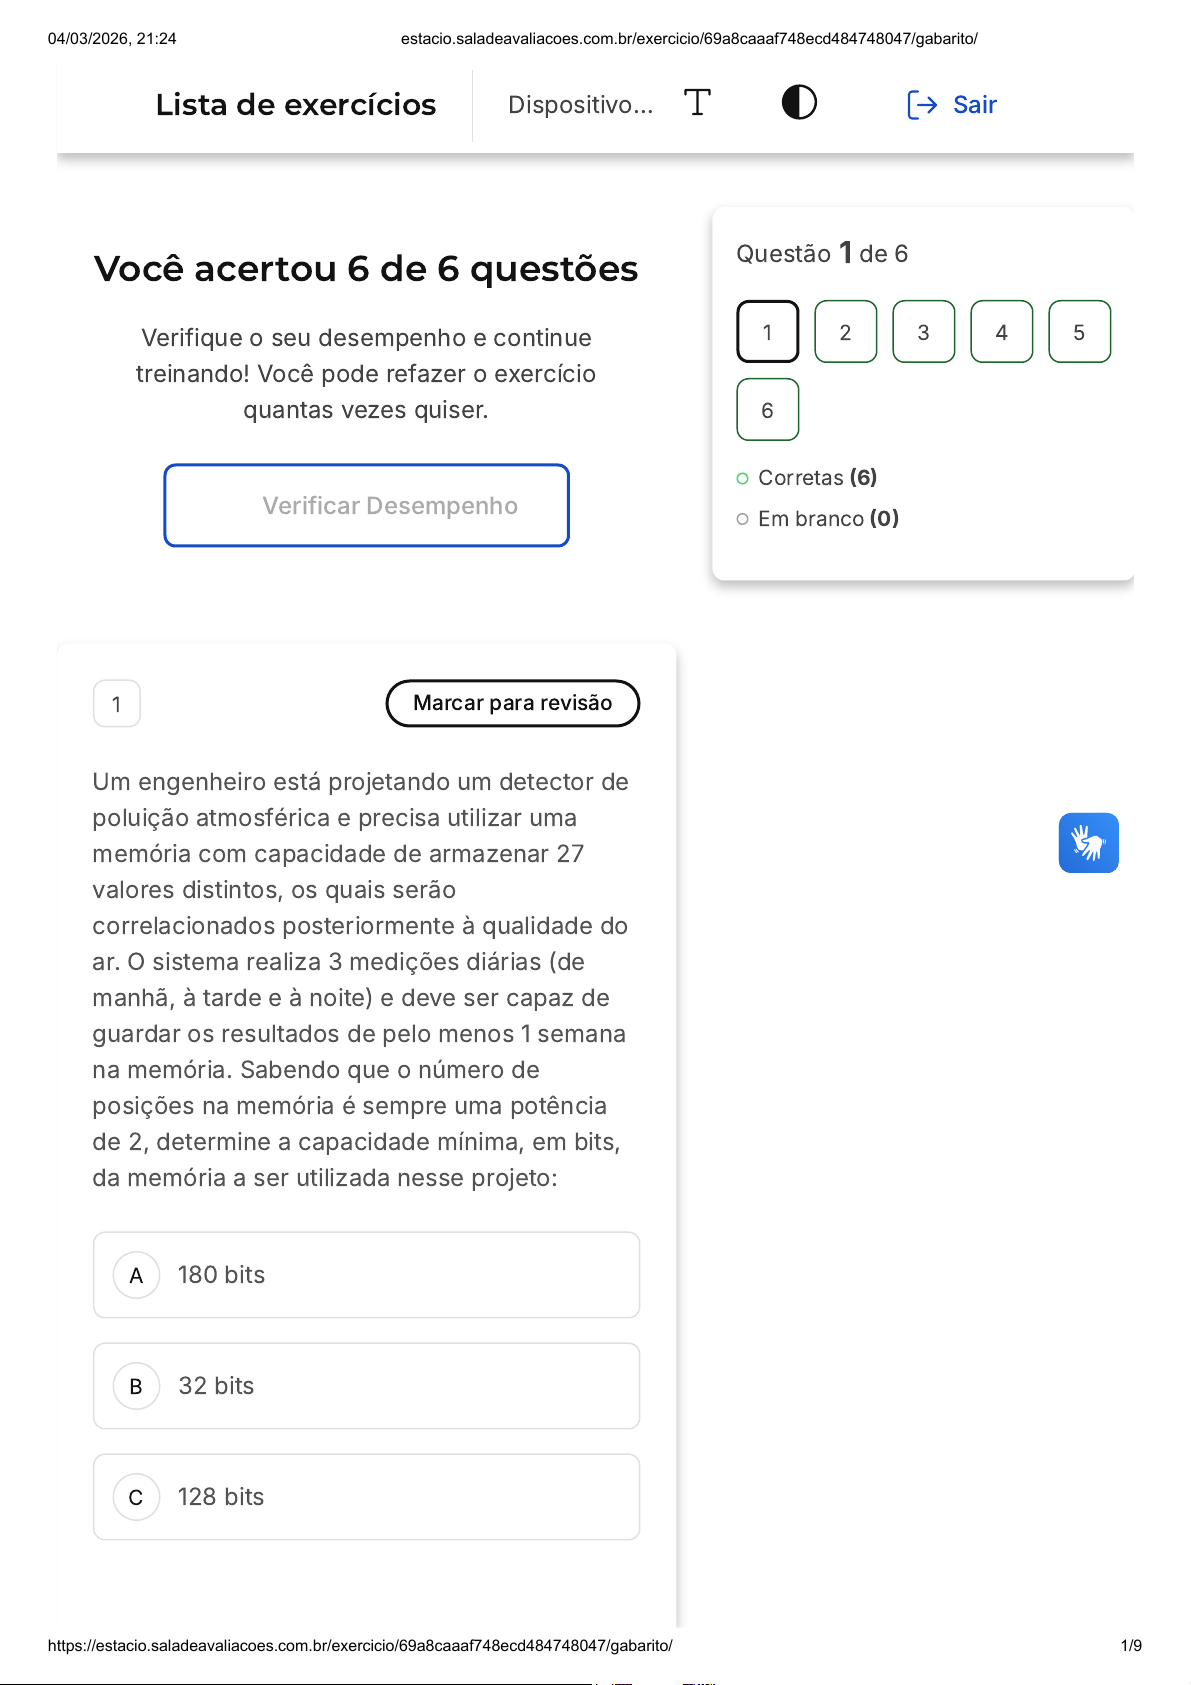Click the Verificar Desempenho button
Viewport: 1191px width, 1685px height.
pos(367,506)
